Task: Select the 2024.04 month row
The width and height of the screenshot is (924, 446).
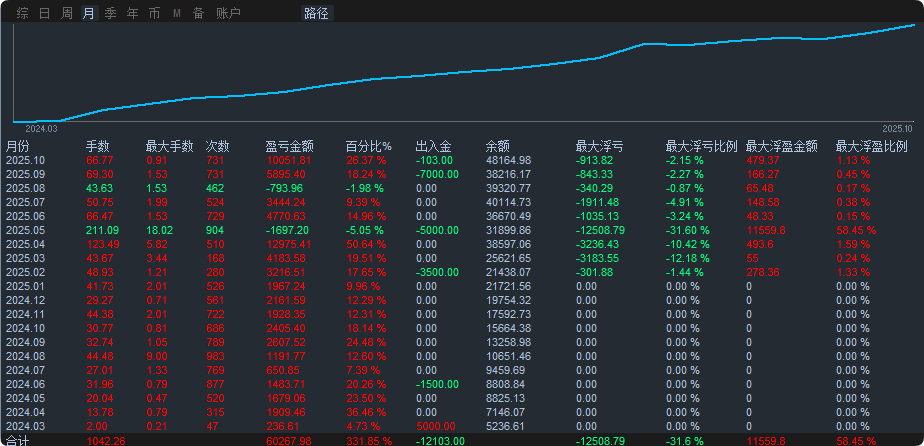Action: tap(462, 412)
